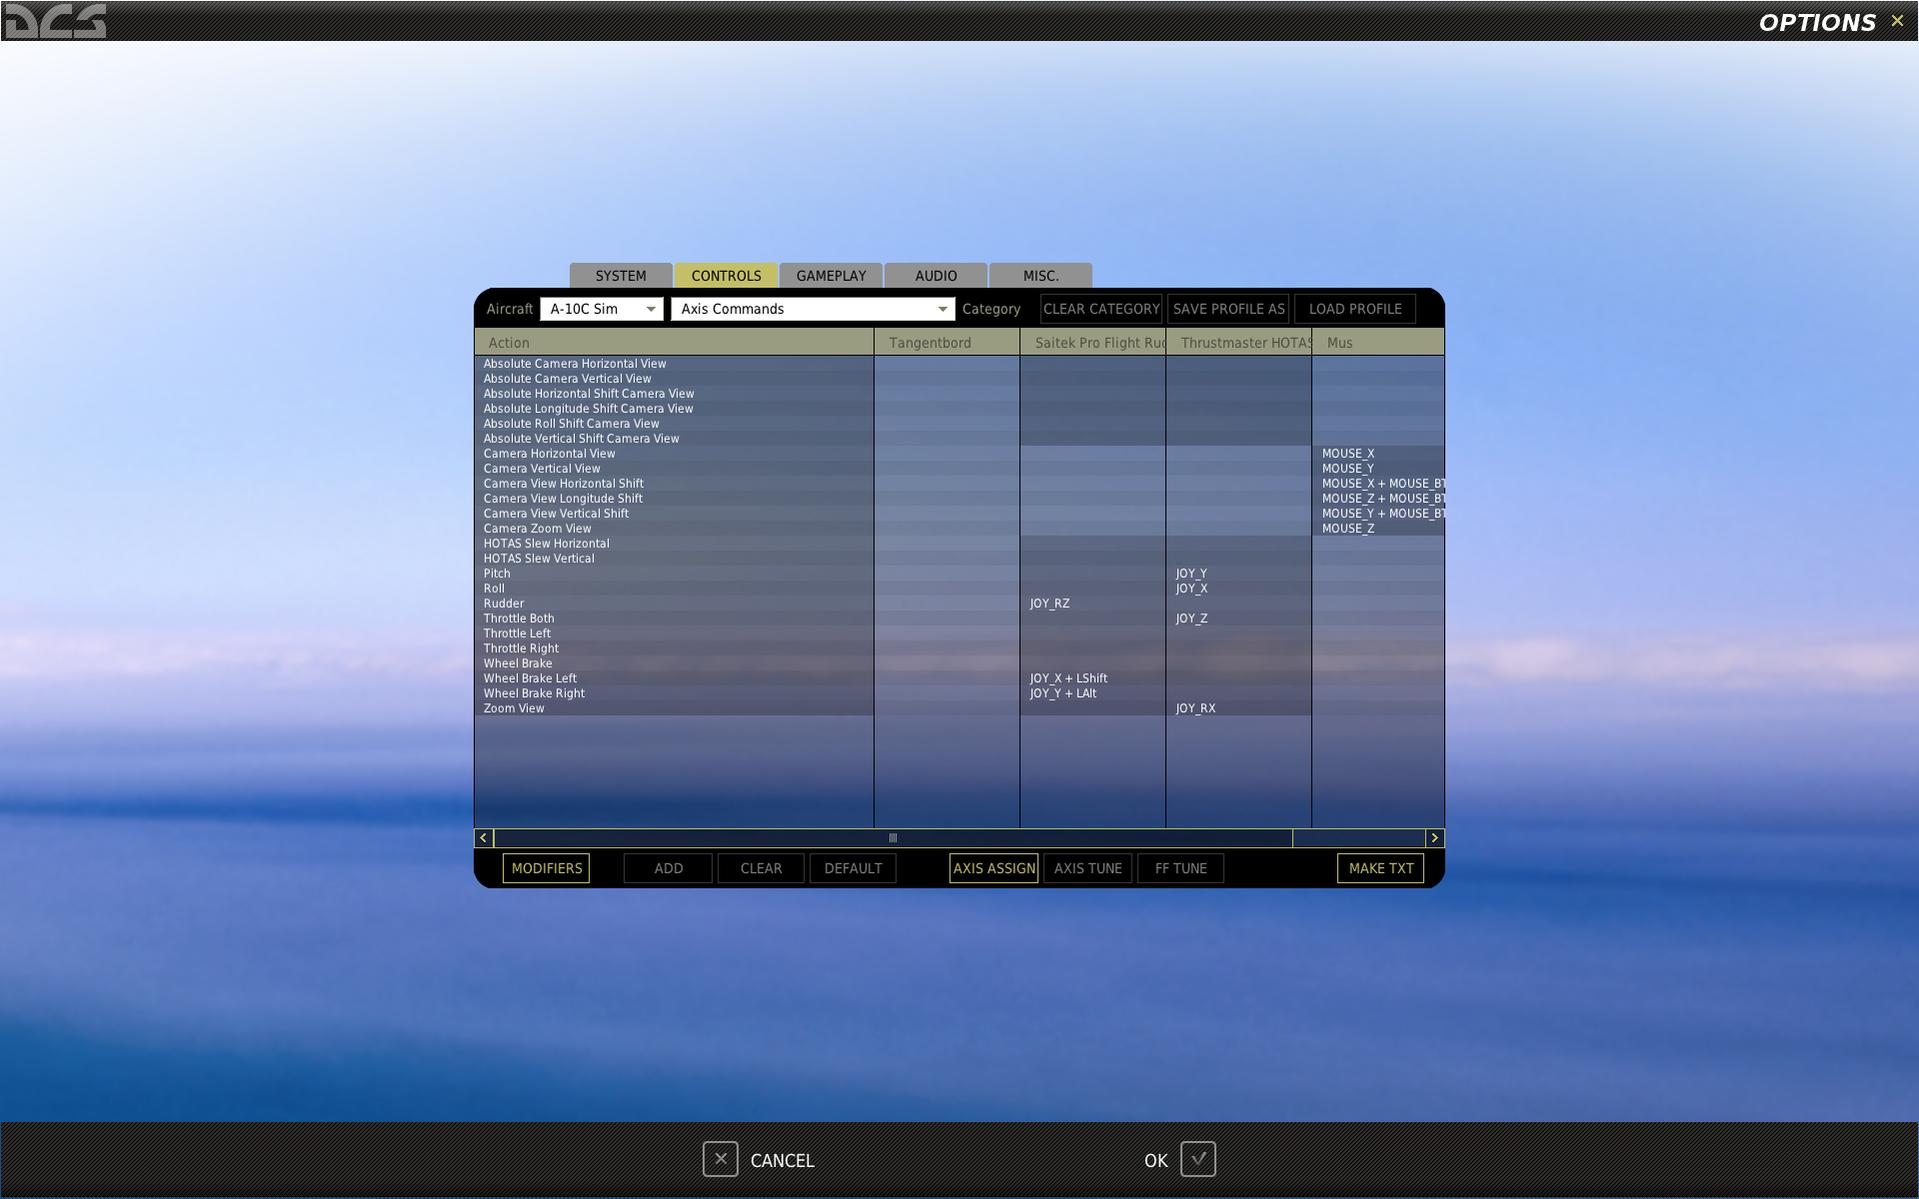Select the Zoom View action row
Image resolution: width=1919 pixels, height=1199 pixels.
[x=674, y=709]
